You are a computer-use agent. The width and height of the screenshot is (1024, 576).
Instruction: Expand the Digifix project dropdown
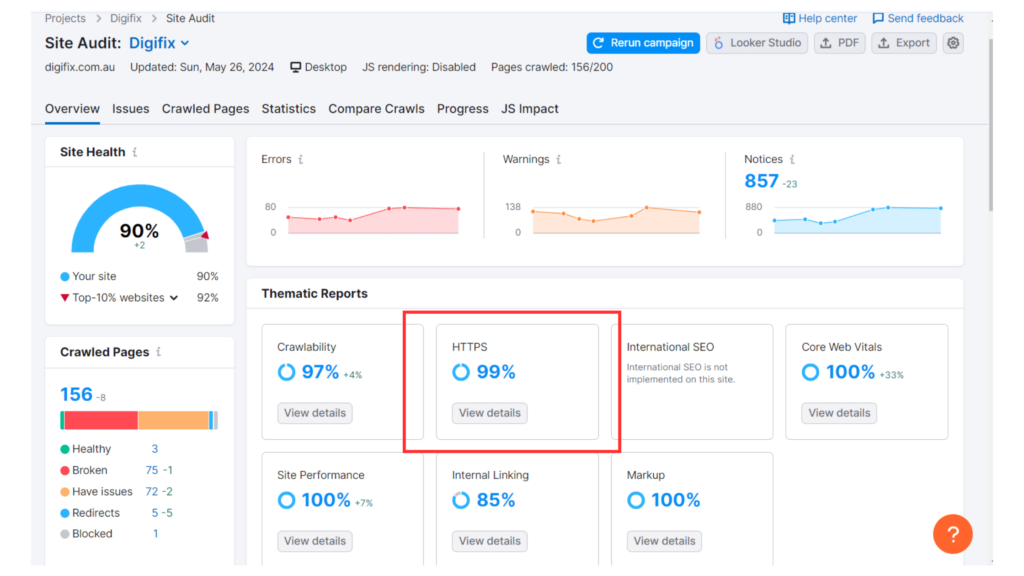(159, 43)
